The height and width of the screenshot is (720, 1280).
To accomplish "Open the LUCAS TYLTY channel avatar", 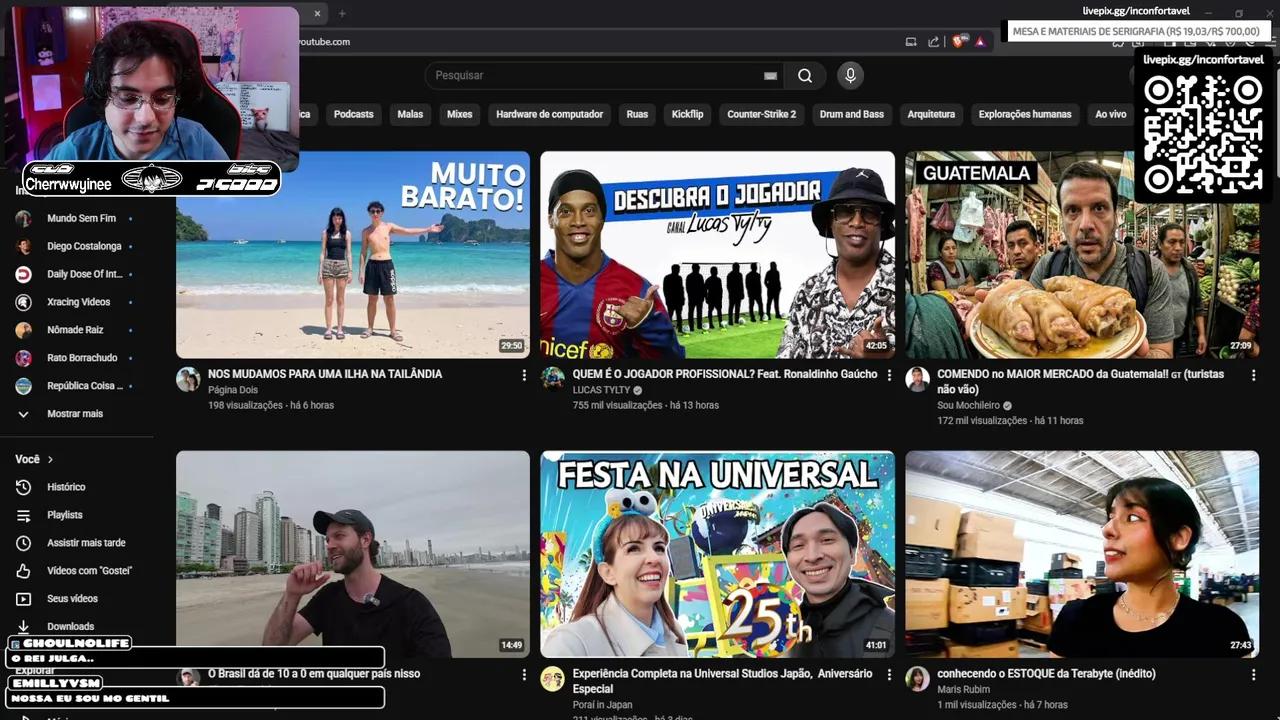I will tap(553, 379).
